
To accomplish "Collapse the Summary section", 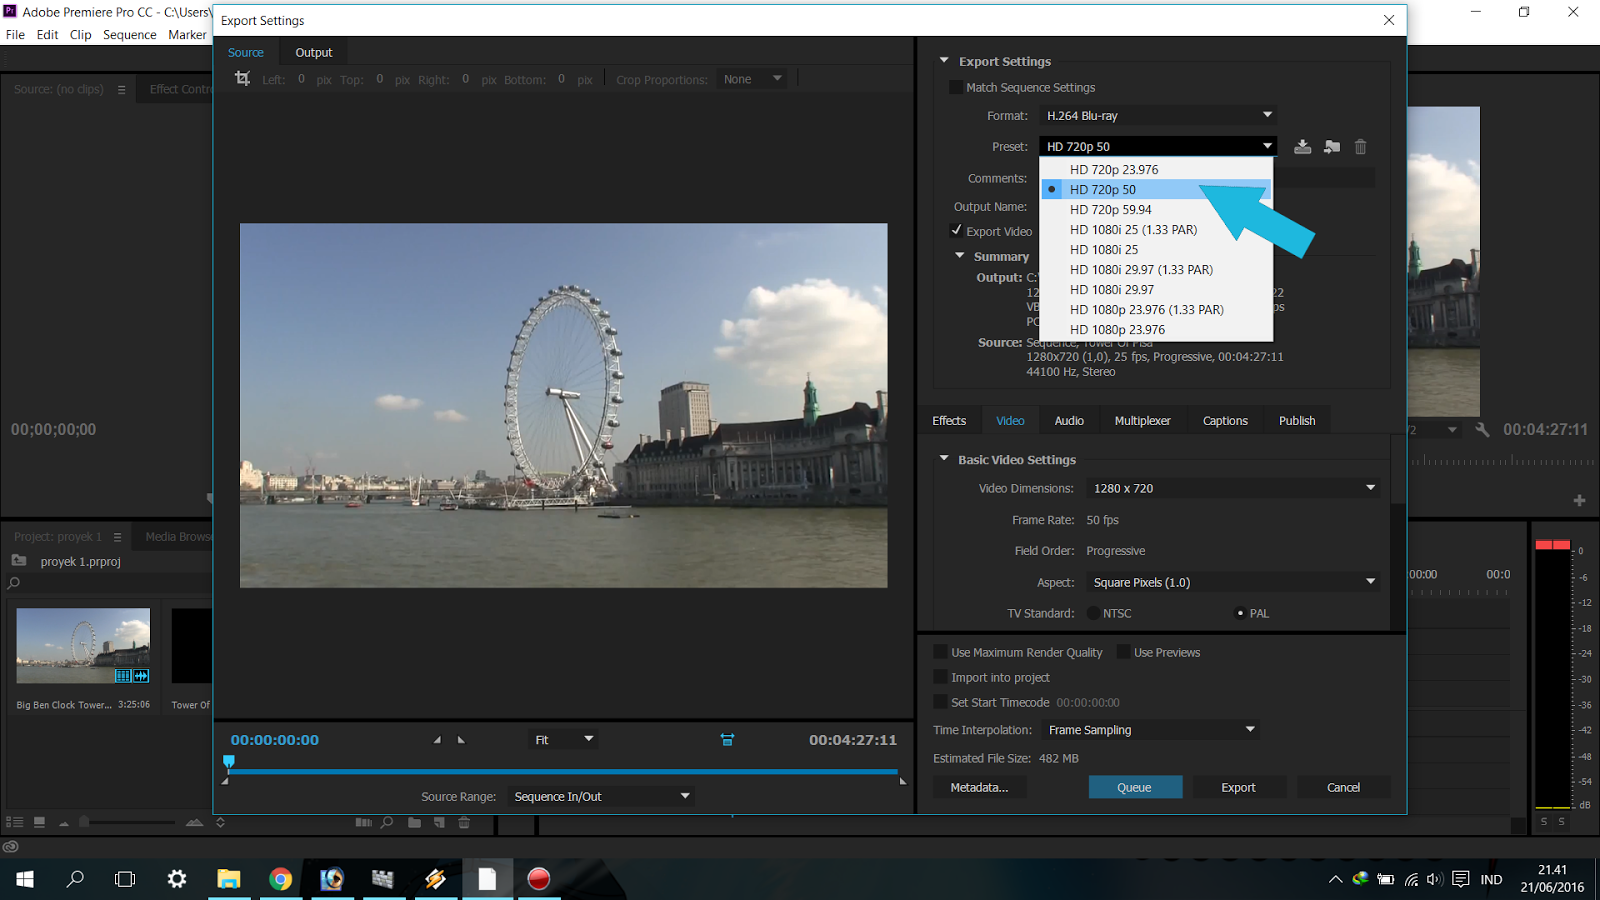I will click(960, 256).
